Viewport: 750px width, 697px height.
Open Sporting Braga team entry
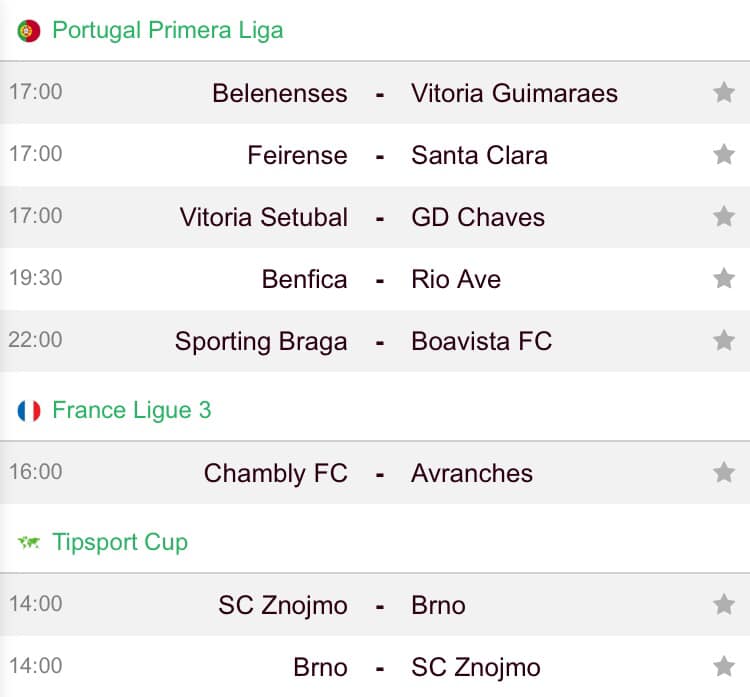tap(261, 342)
